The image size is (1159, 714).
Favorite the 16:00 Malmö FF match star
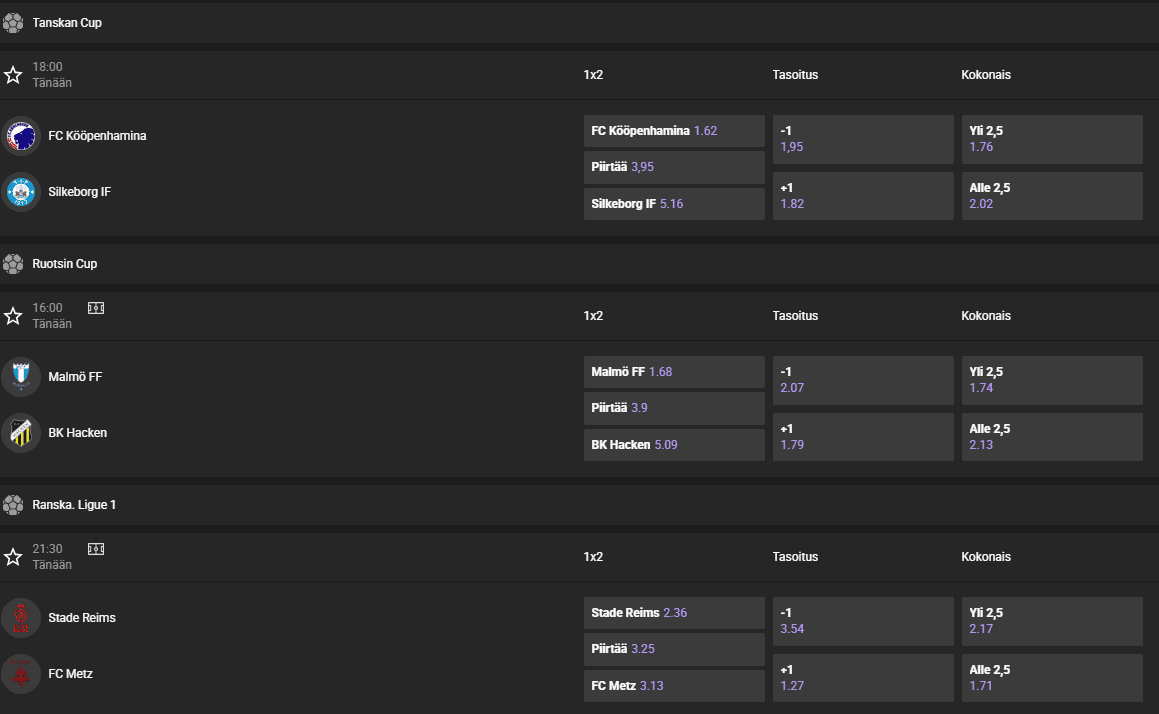click(x=13, y=316)
